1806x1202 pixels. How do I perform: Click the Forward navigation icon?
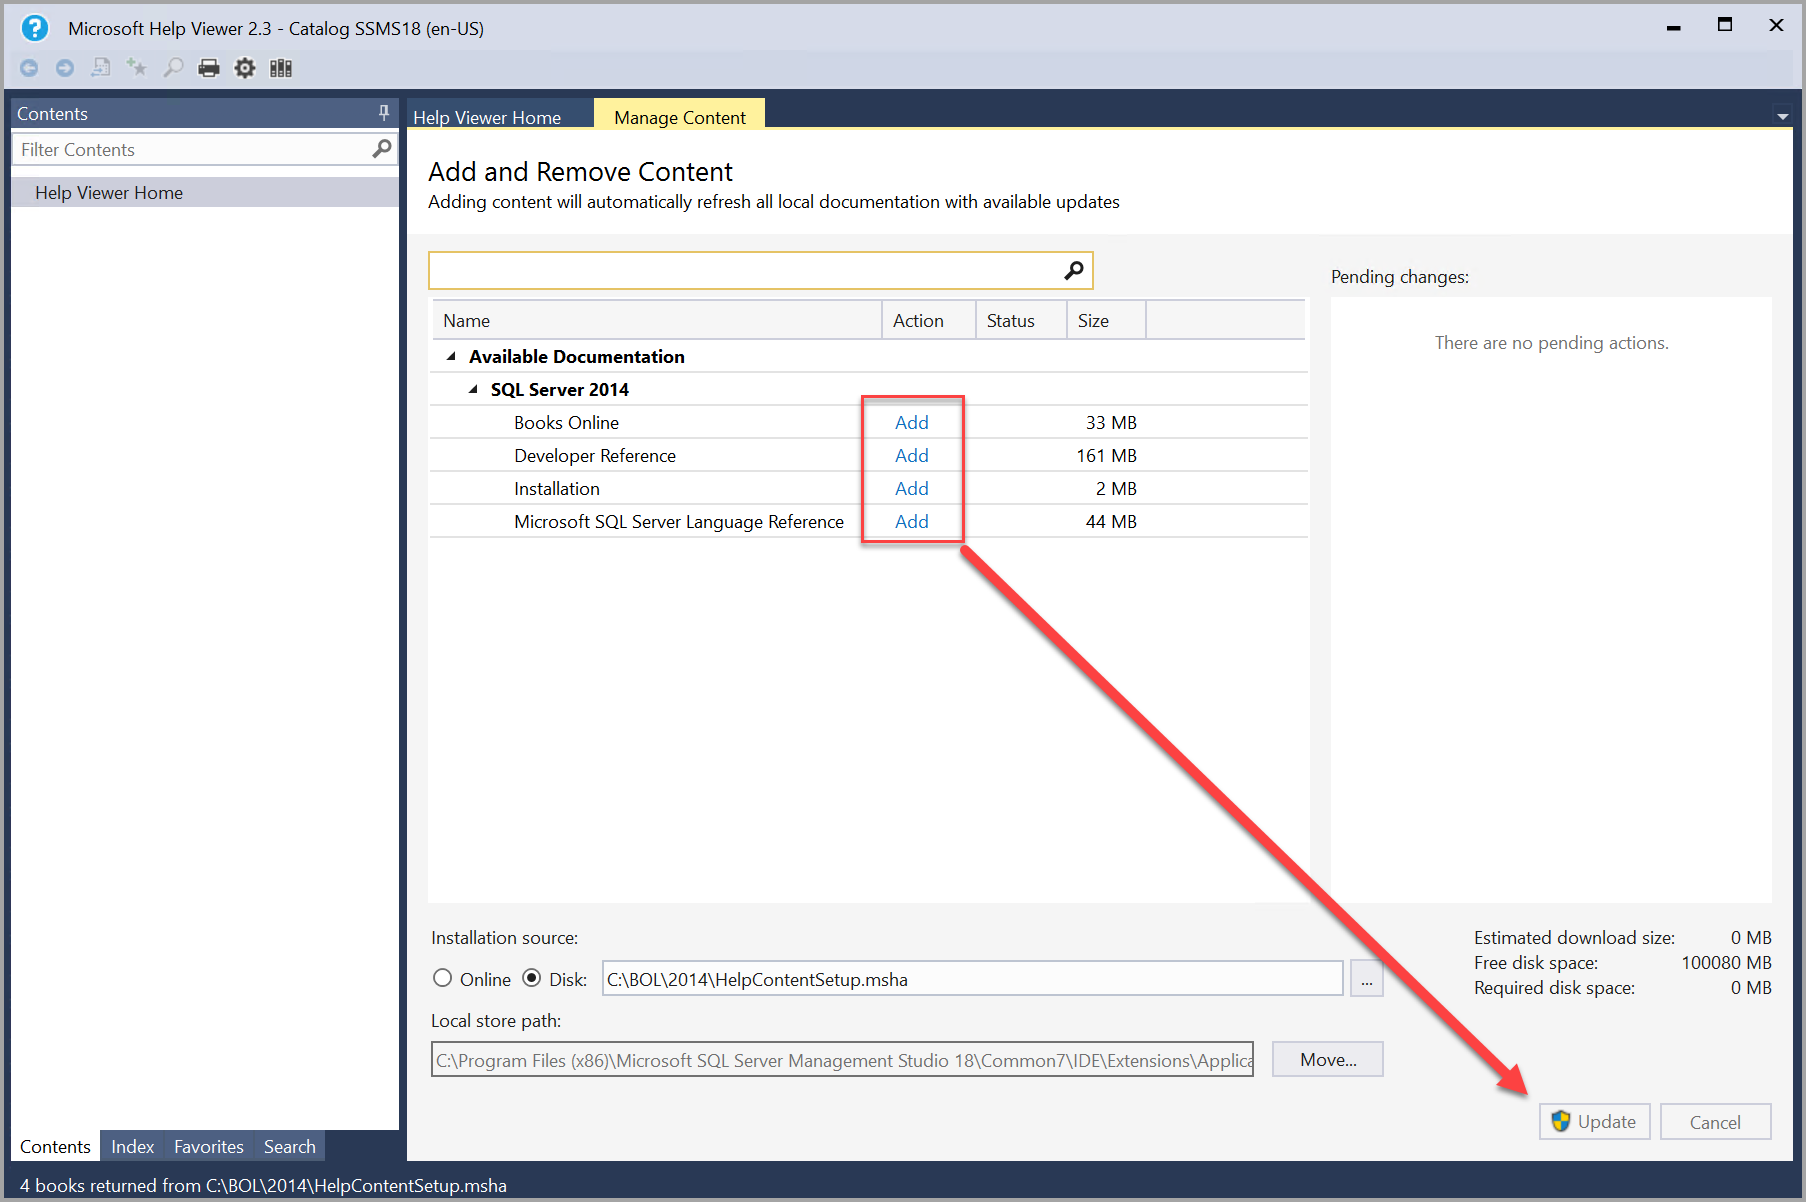65,67
